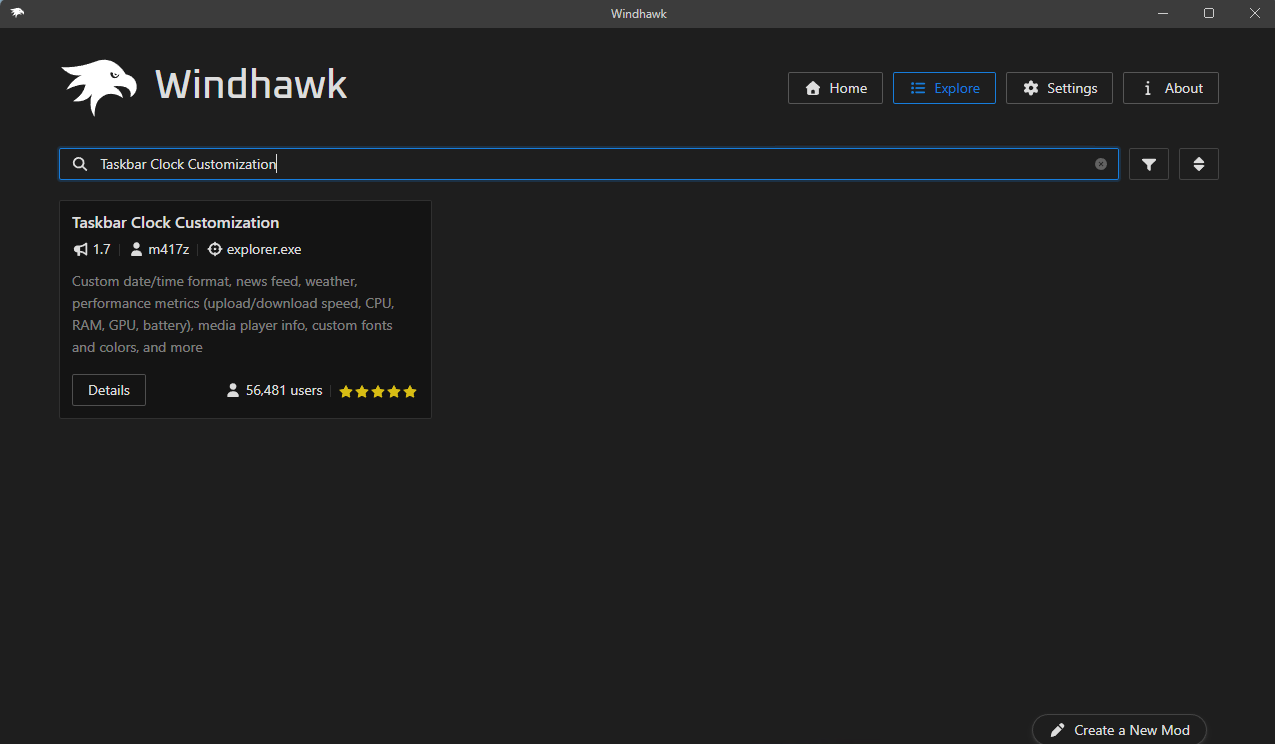Open the sort order menu
Screen dimensions: 1275x744
pyautogui.click(x=1198, y=164)
